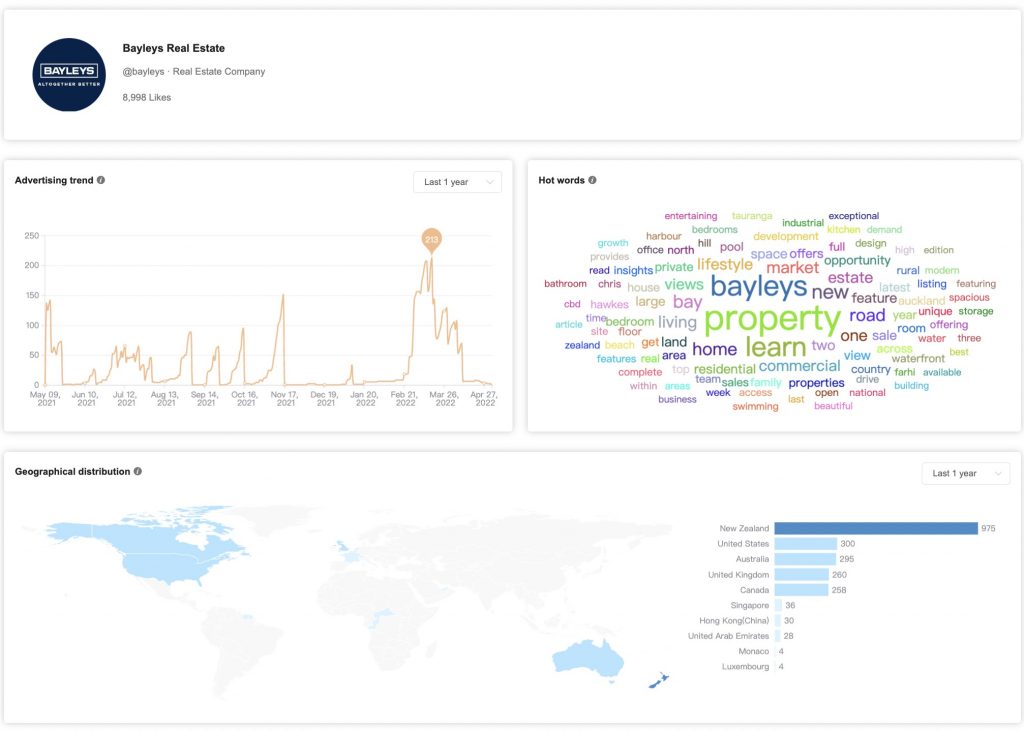Click the word 'exceptional' in the word cloud
The height and width of the screenshot is (732, 1024).
pyautogui.click(x=854, y=215)
